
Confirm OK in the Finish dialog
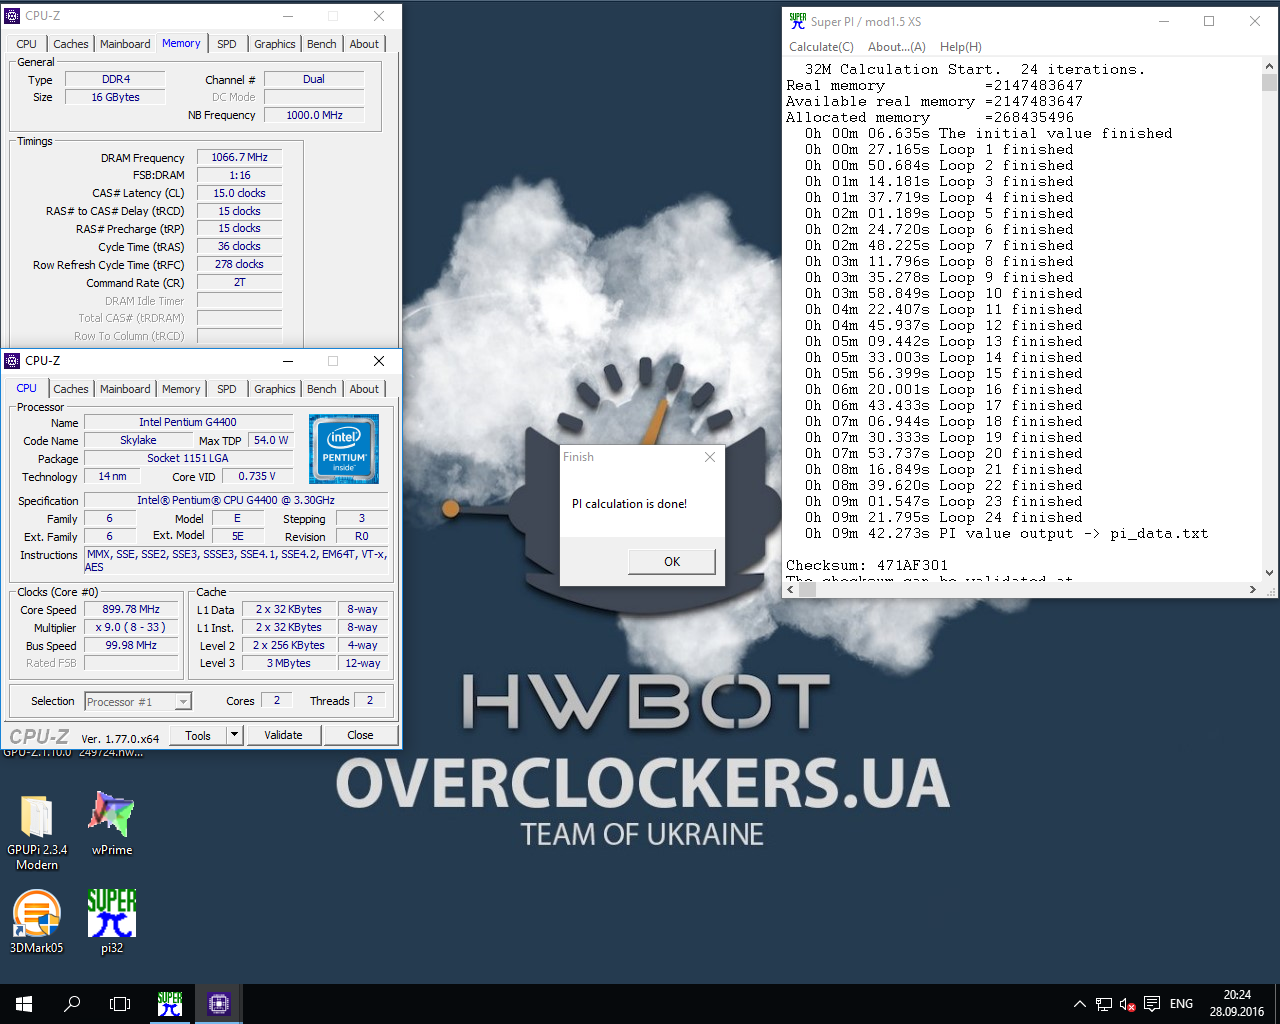pyautogui.click(x=672, y=562)
